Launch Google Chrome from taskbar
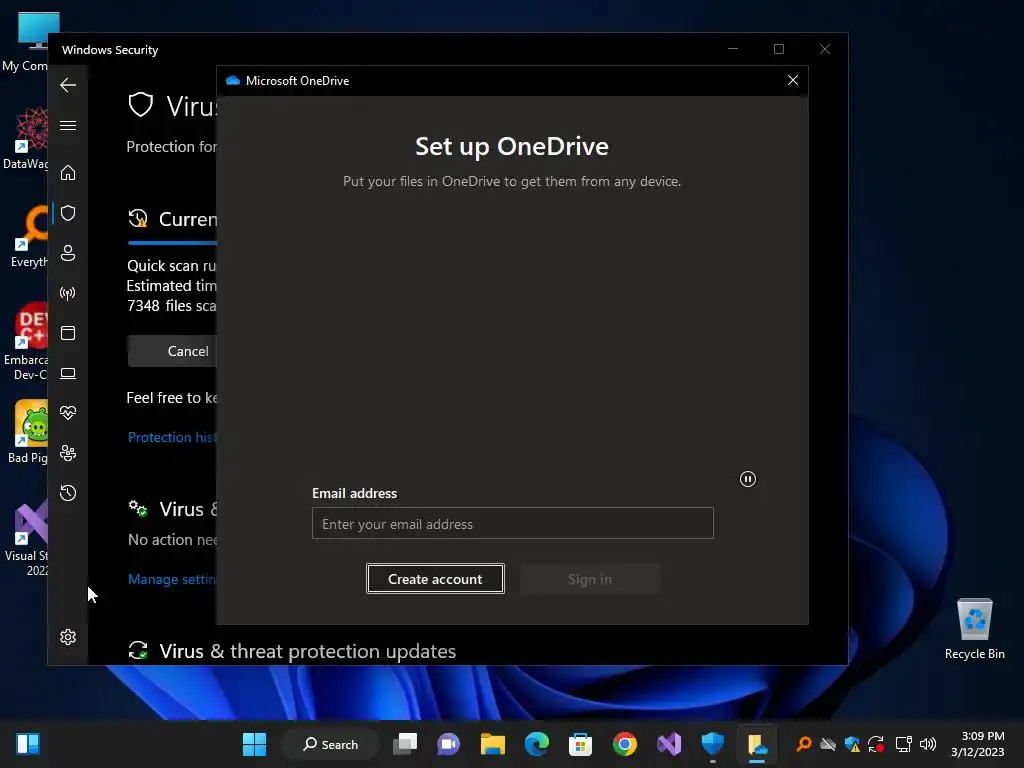The image size is (1024, 768). click(x=625, y=744)
